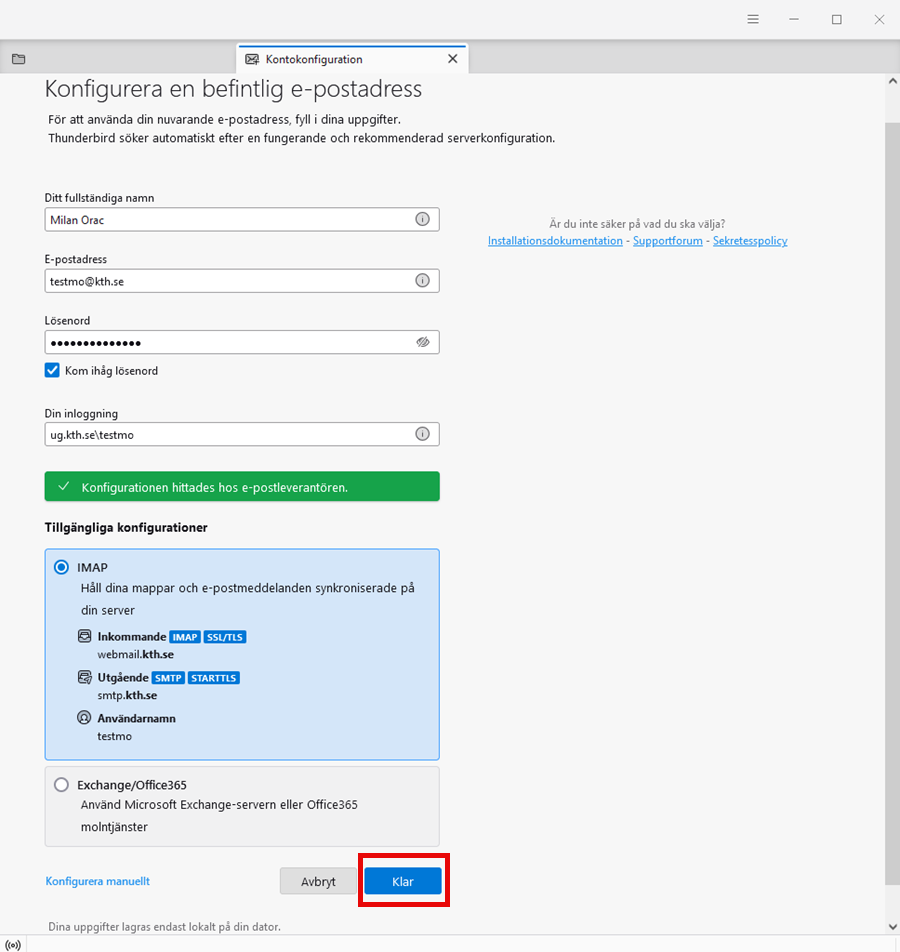The height and width of the screenshot is (952, 900).
Task: Click the folder icon in tab bar
Action: pyautogui.click(x=18, y=59)
